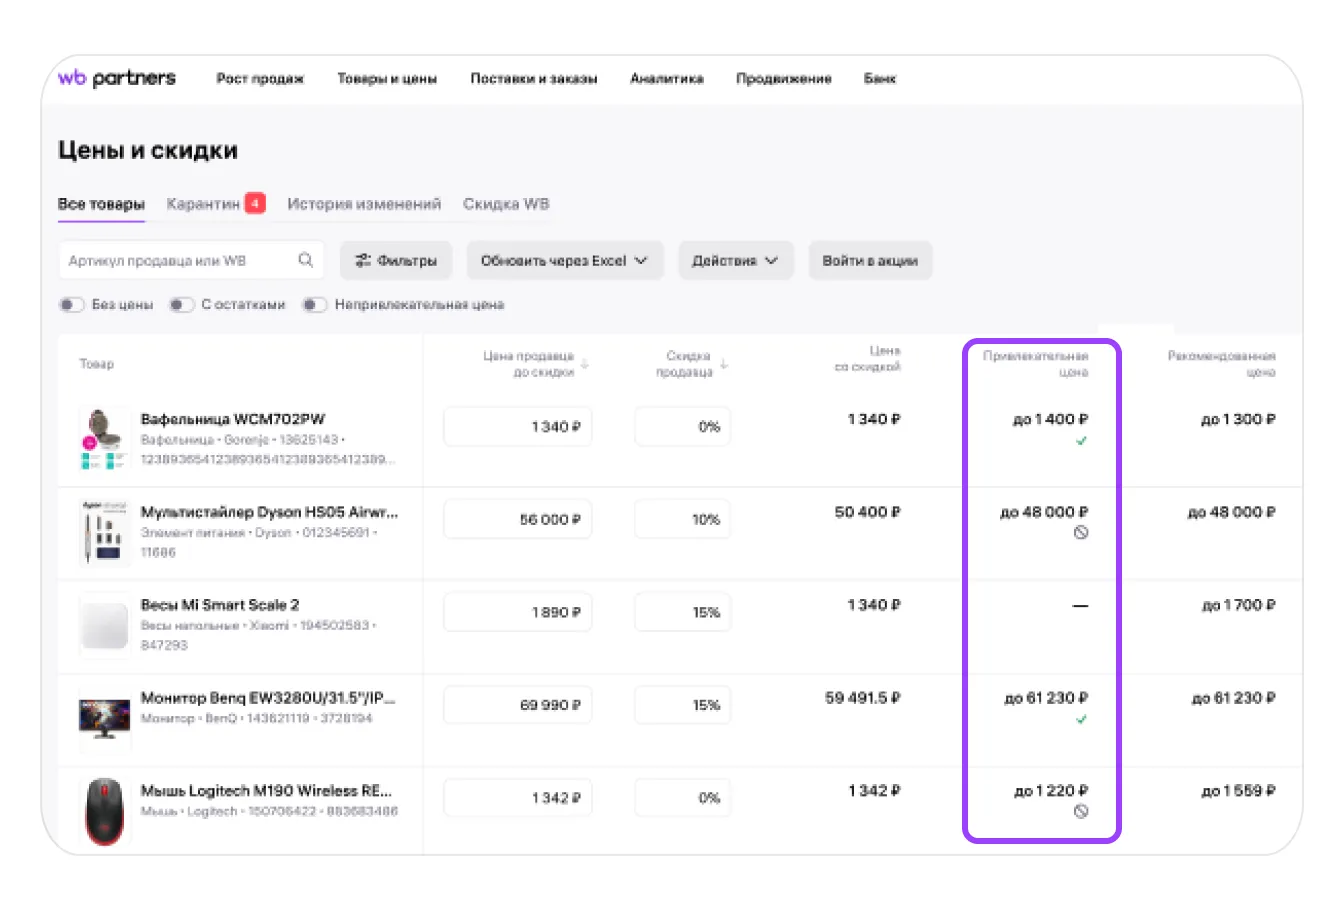Open 'Товары и цены' navigation menu
The height and width of the screenshot is (910, 1344).
387,79
